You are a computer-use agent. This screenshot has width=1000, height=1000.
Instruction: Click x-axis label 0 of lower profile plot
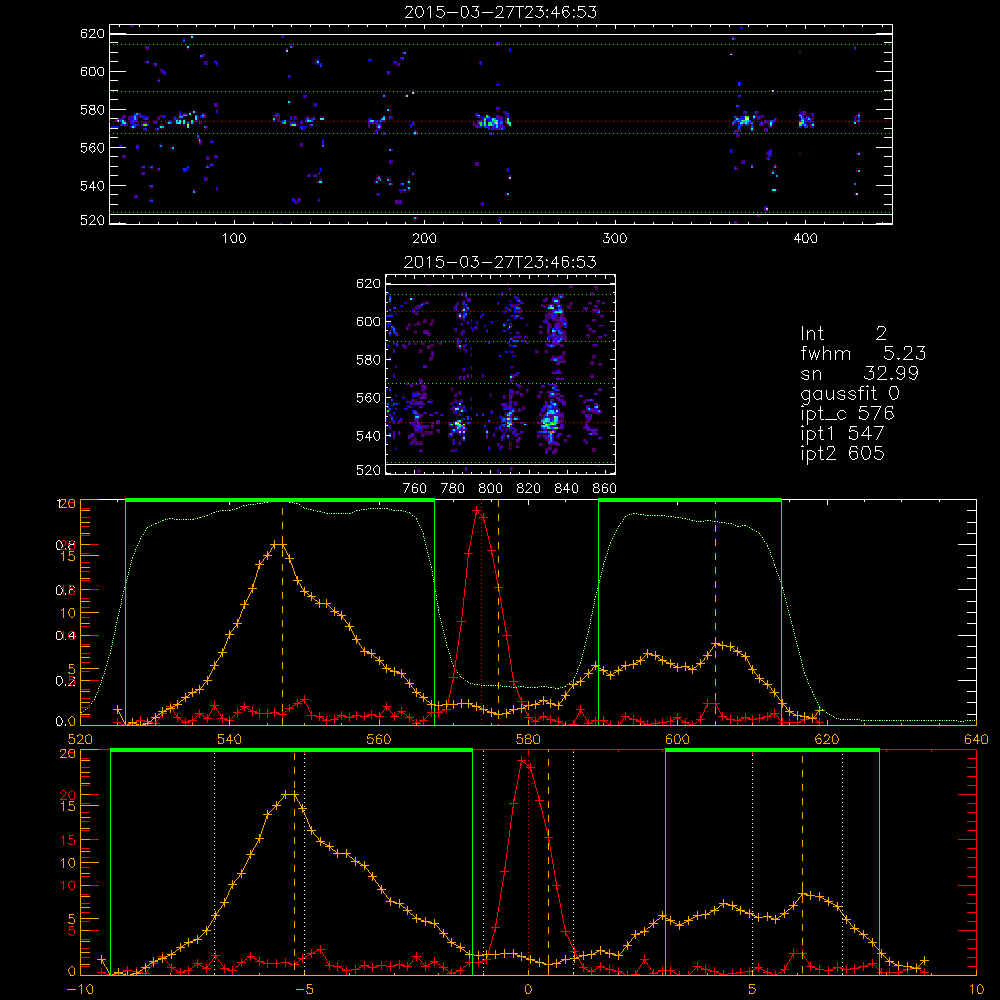[x=528, y=990]
